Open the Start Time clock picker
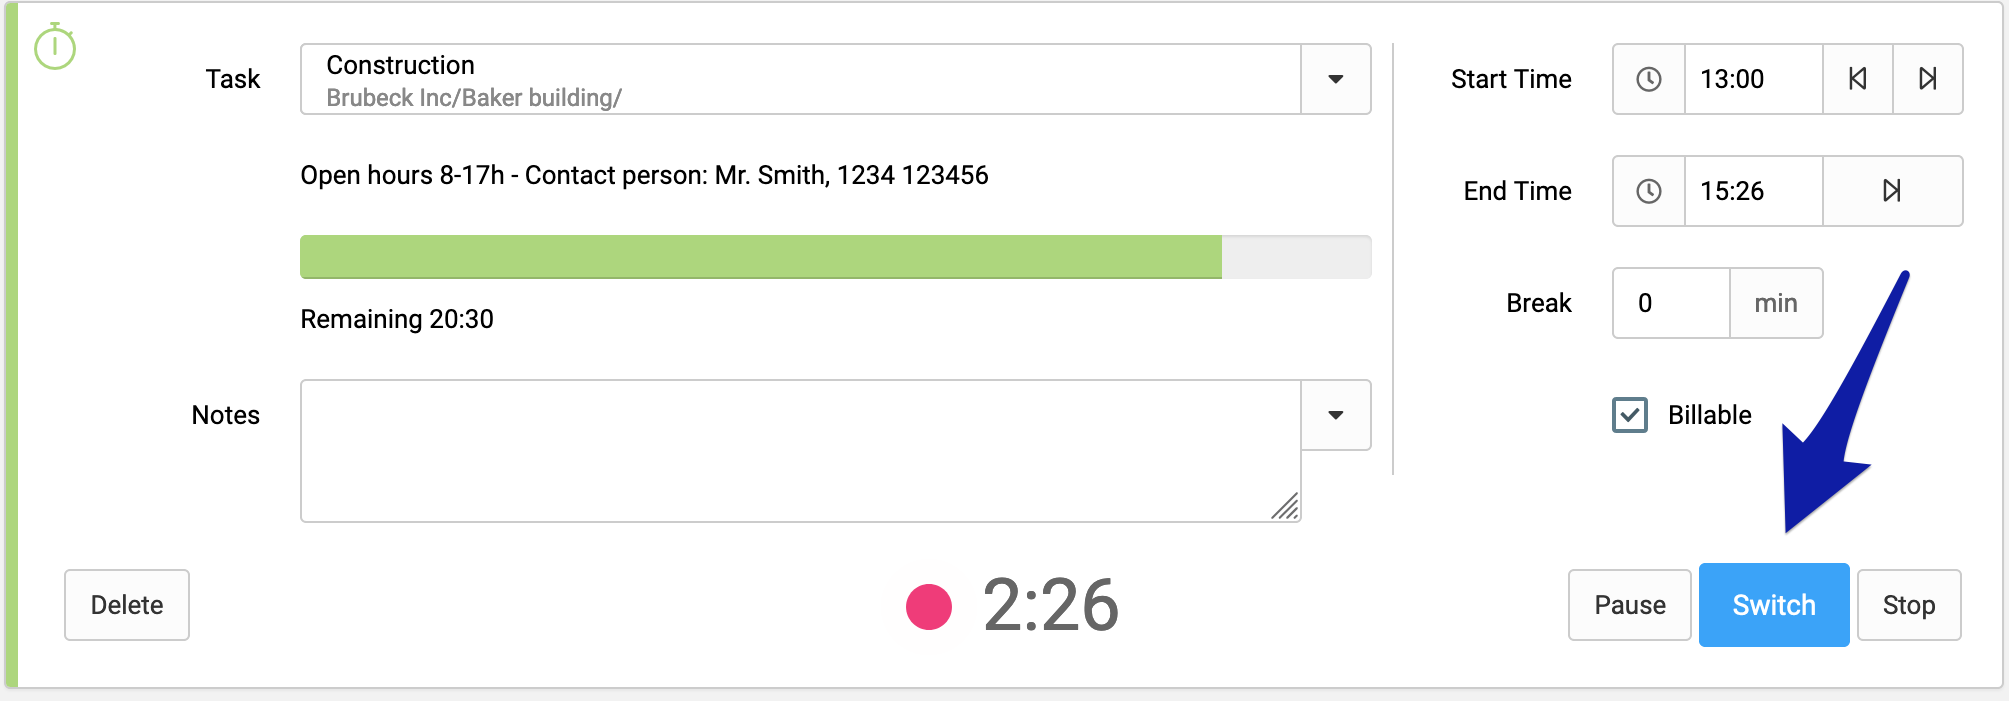This screenshot has height=701, width=2009. point(1649,79)
